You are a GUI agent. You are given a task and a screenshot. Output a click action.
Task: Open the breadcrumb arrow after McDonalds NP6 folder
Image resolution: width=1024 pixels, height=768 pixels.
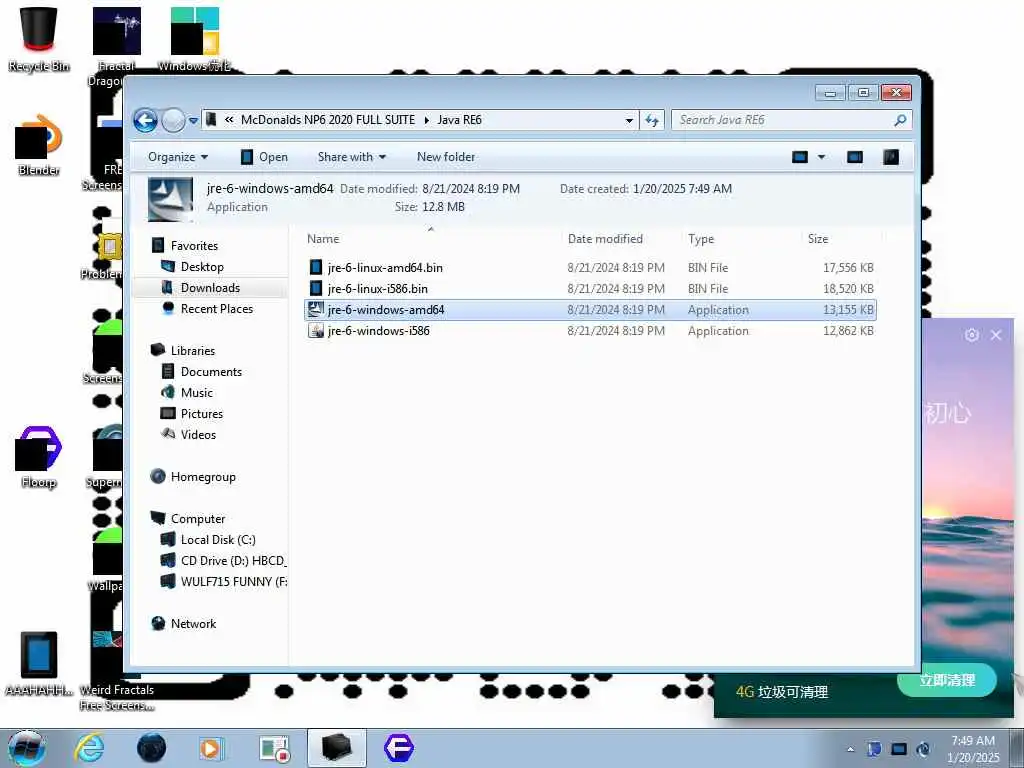[426, 120]
